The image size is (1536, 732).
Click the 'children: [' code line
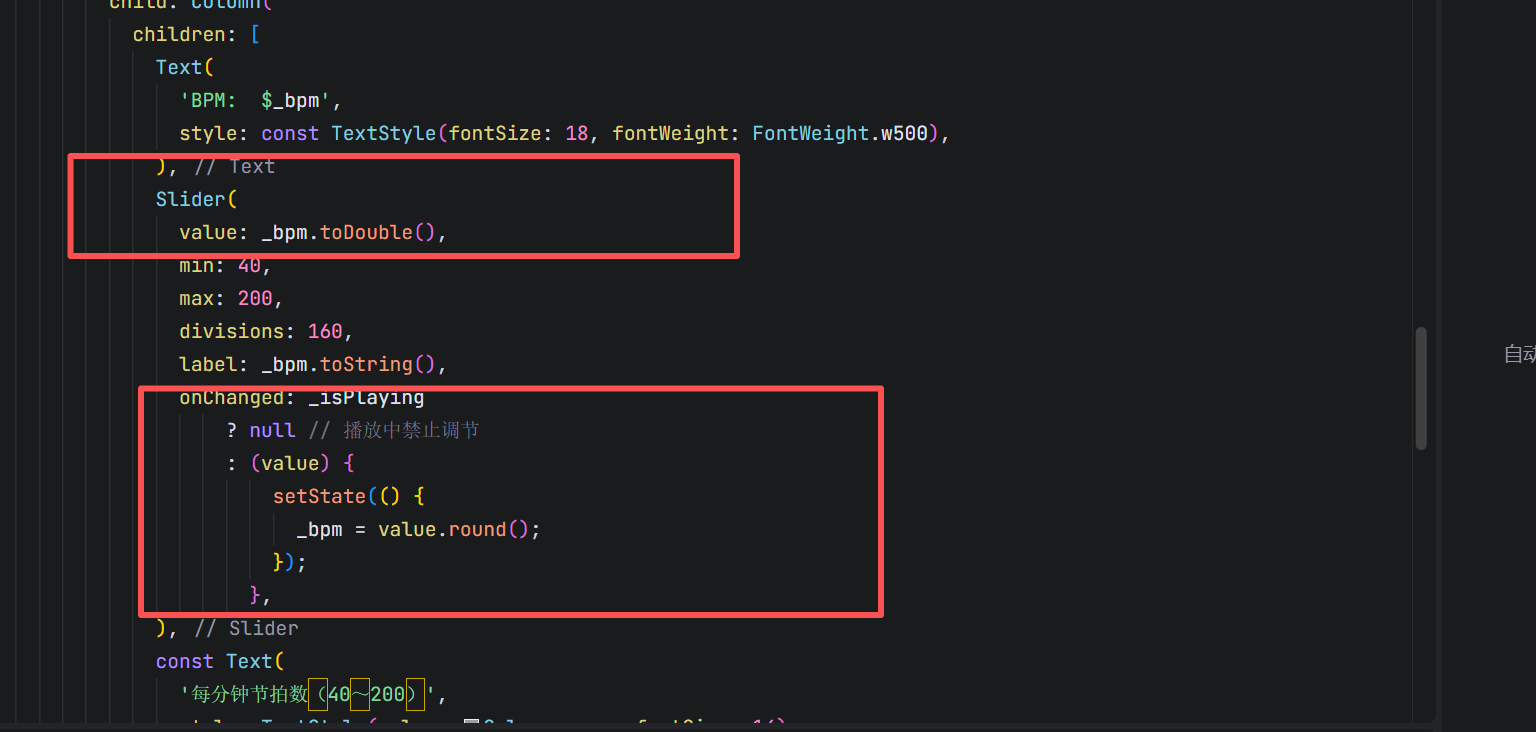197,35
